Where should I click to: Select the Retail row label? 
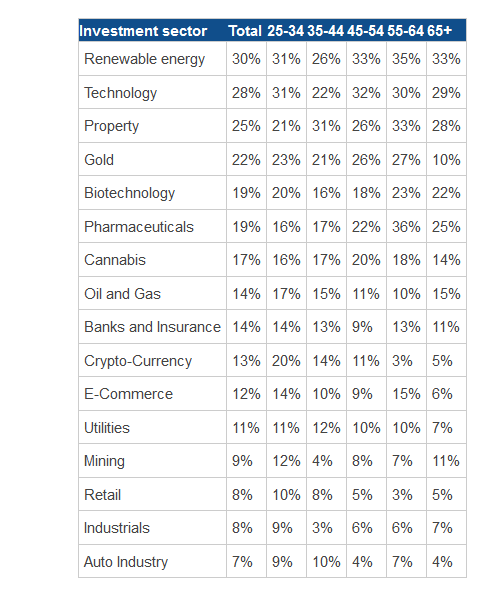pos(102,495)
